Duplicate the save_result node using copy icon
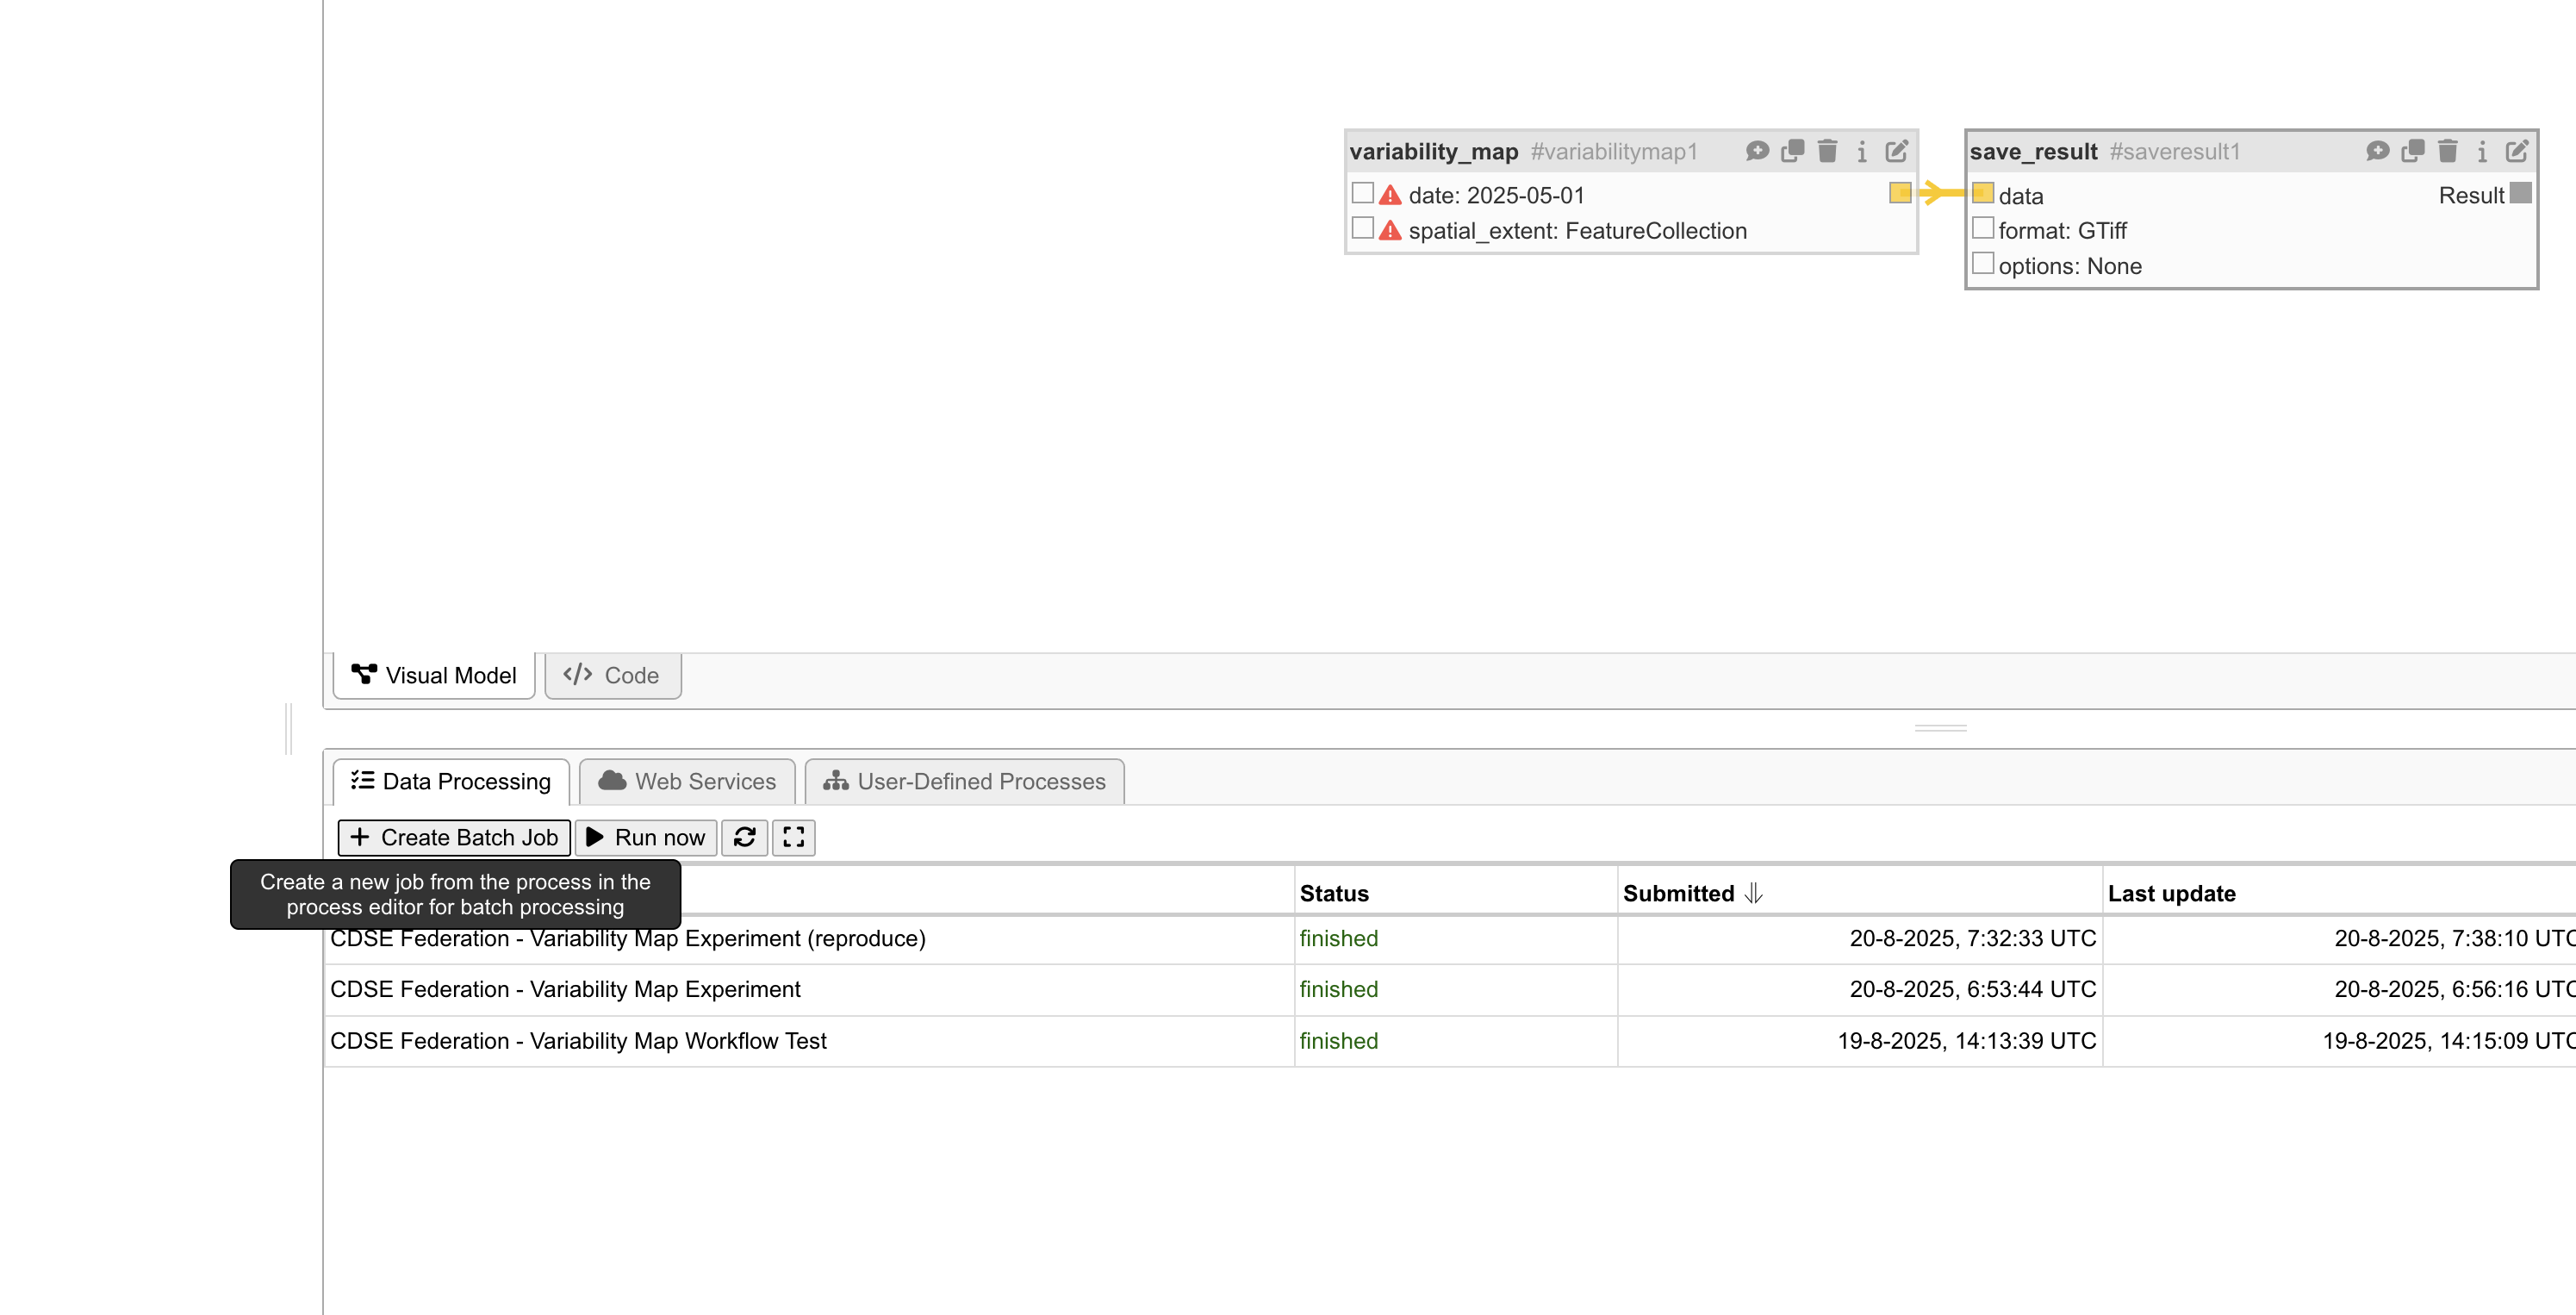 tap(2413, 151)
